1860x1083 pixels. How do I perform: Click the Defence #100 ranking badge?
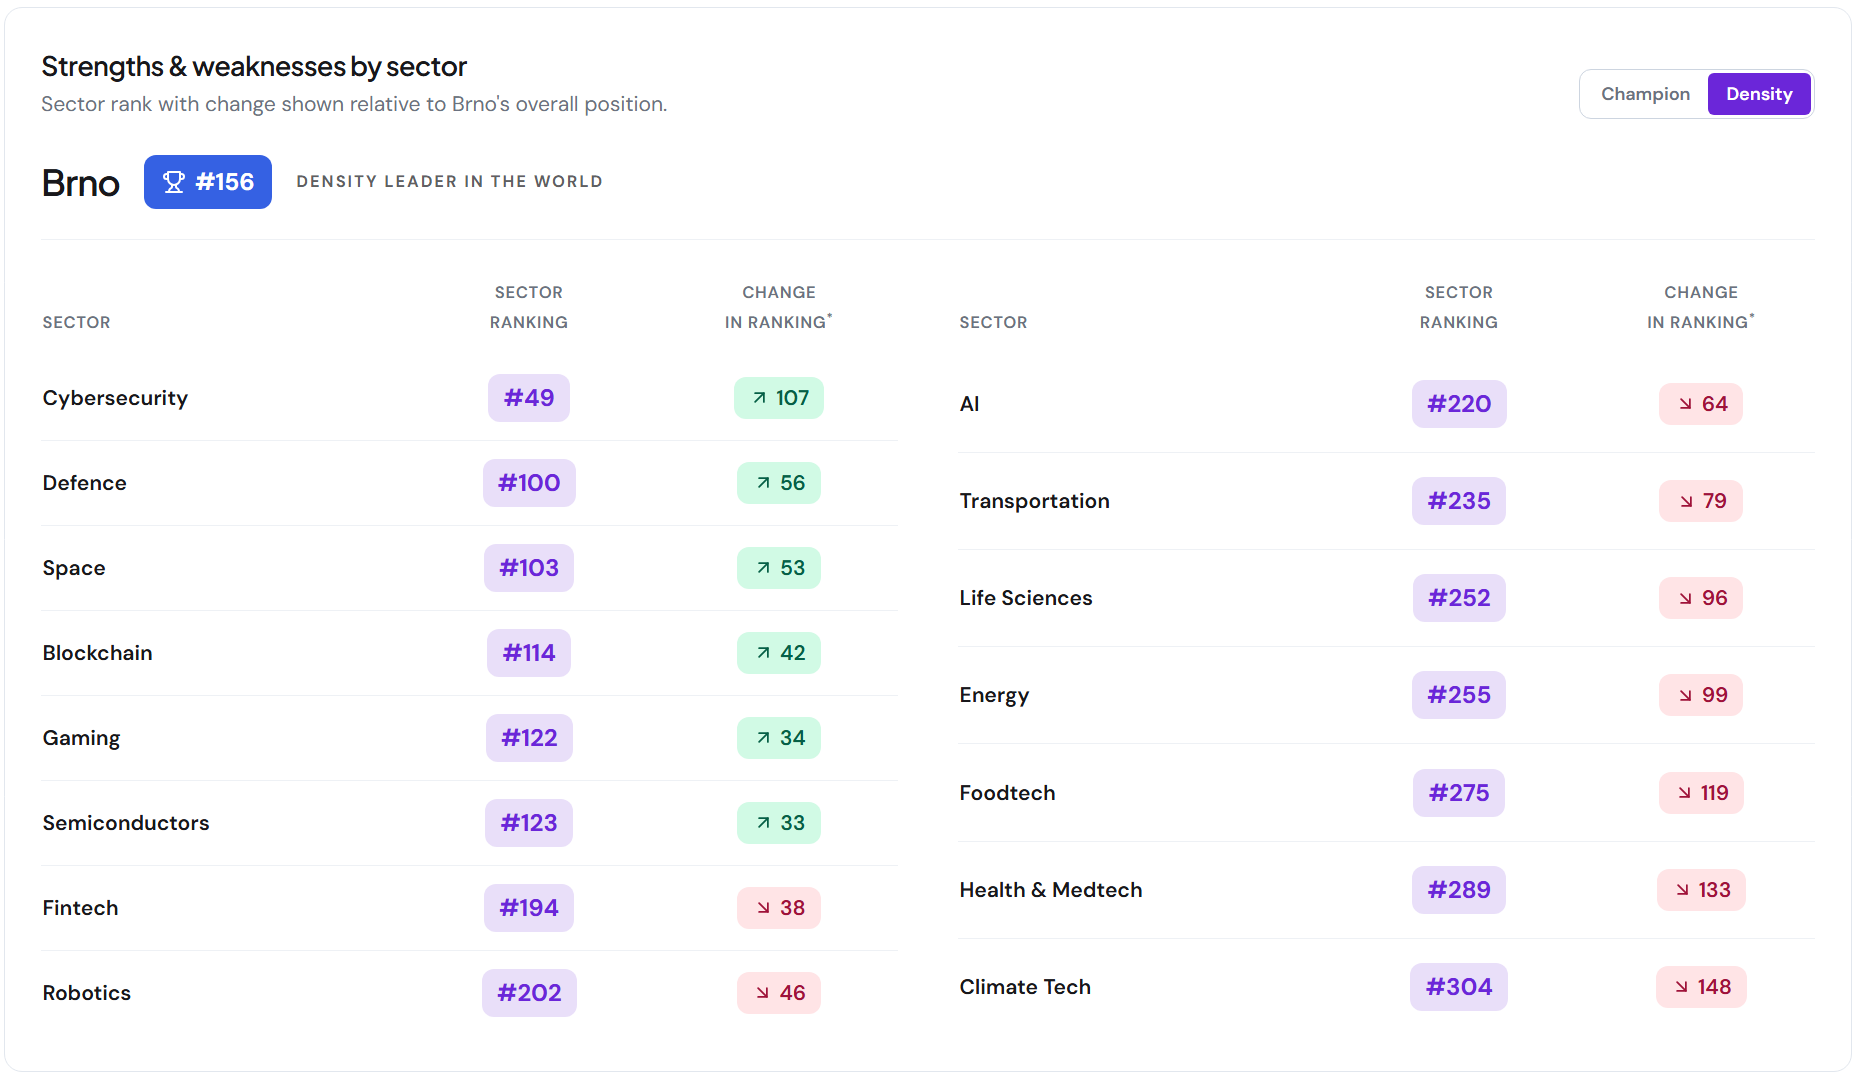pos(529,483)
